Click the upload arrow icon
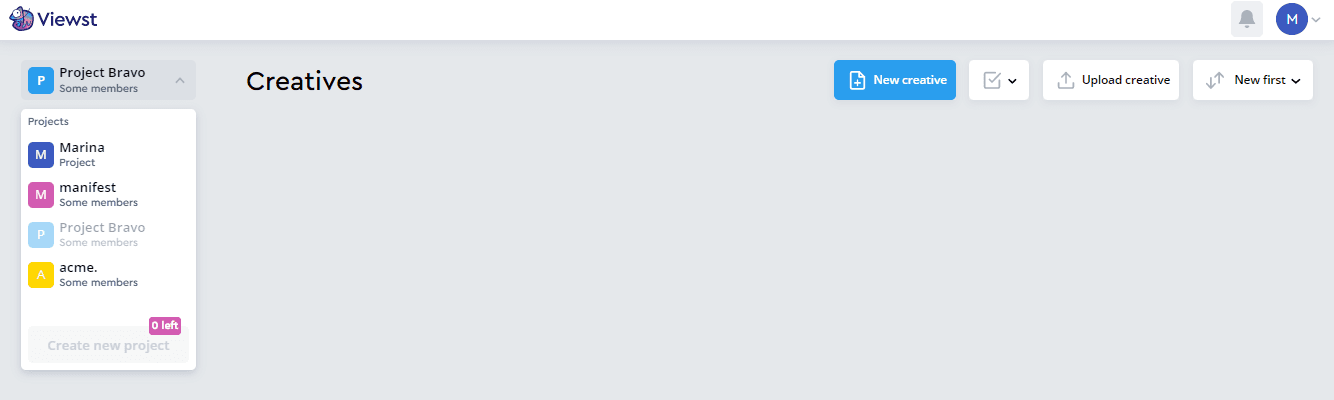The width and height of the screenshot is (1334, 400). pos(1066,80)
